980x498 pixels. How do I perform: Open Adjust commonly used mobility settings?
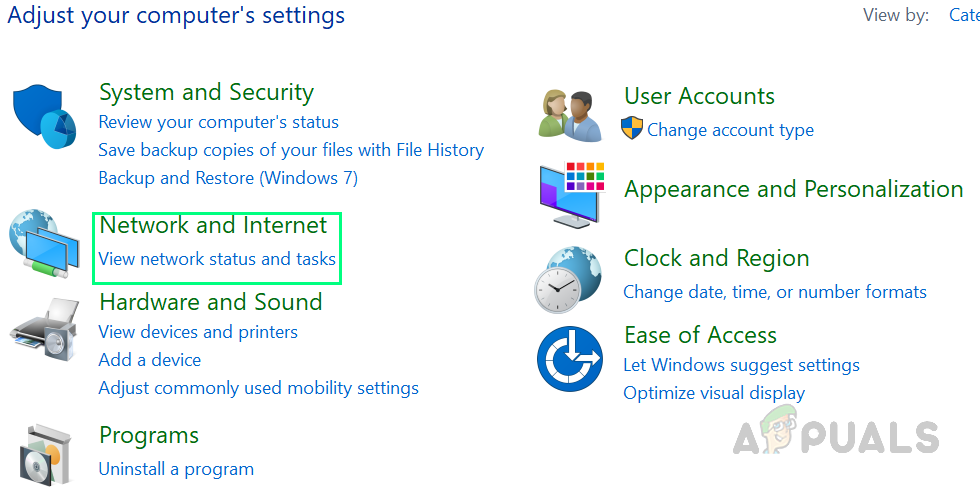coord(258,388)
